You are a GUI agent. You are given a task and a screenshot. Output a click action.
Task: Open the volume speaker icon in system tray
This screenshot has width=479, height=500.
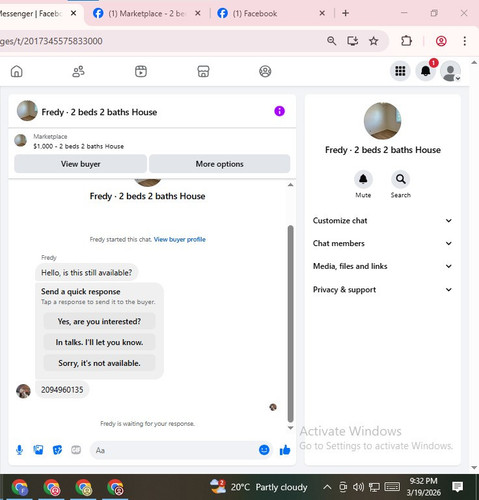pos(358,487)
